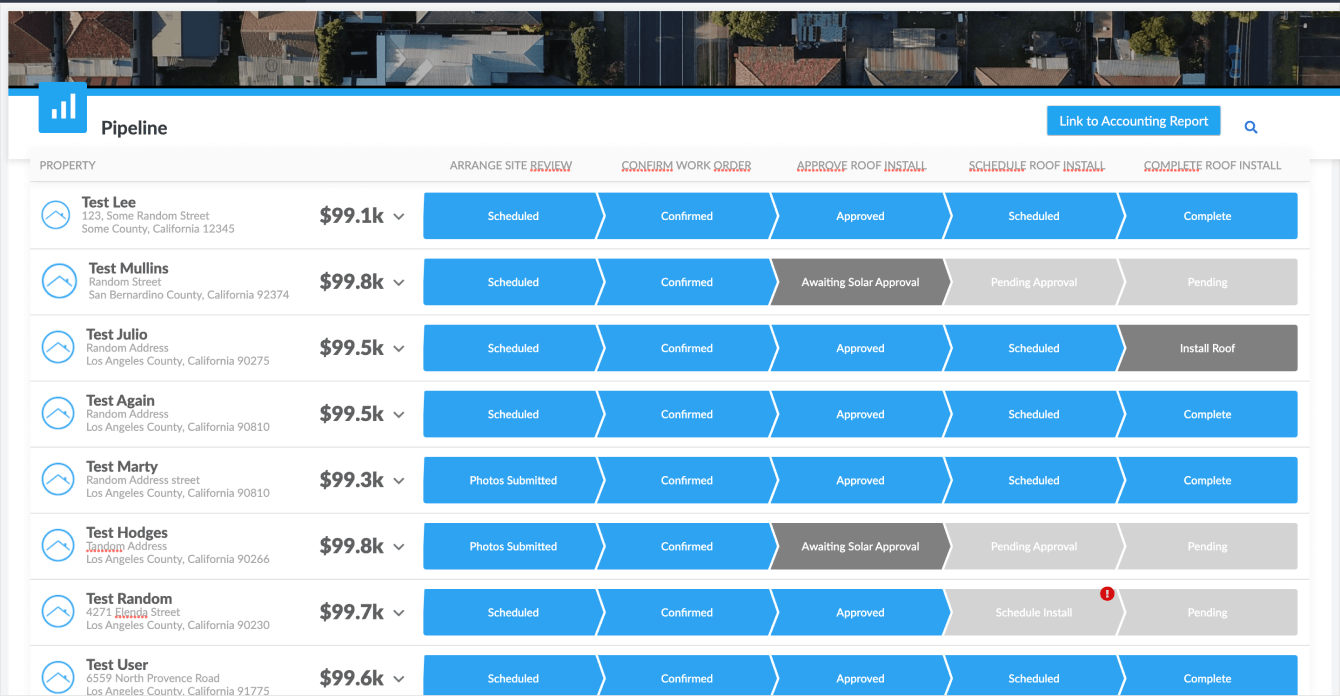Image resolution: width=1340 pixels, height=696 pixels.
Task: Expand the $99.3k chevron for Test Marty
Action: pos(399,481)
